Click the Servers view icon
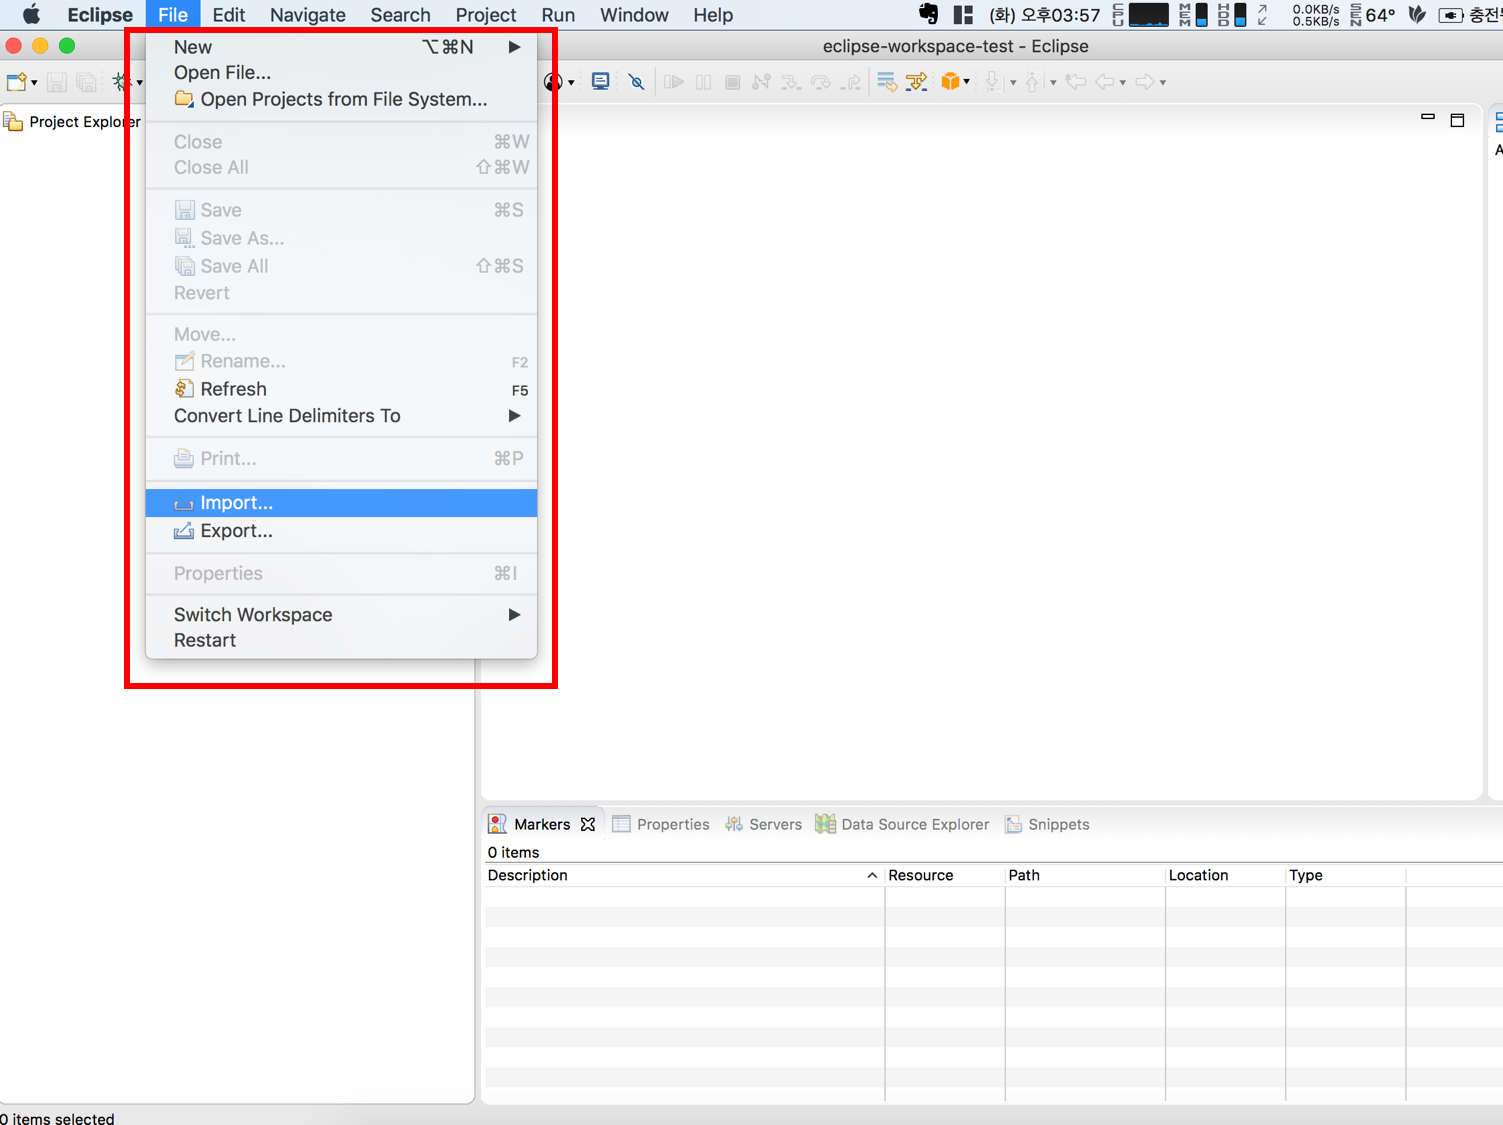The height and width of the screenshot is (1125, 1503). [734, 824]
